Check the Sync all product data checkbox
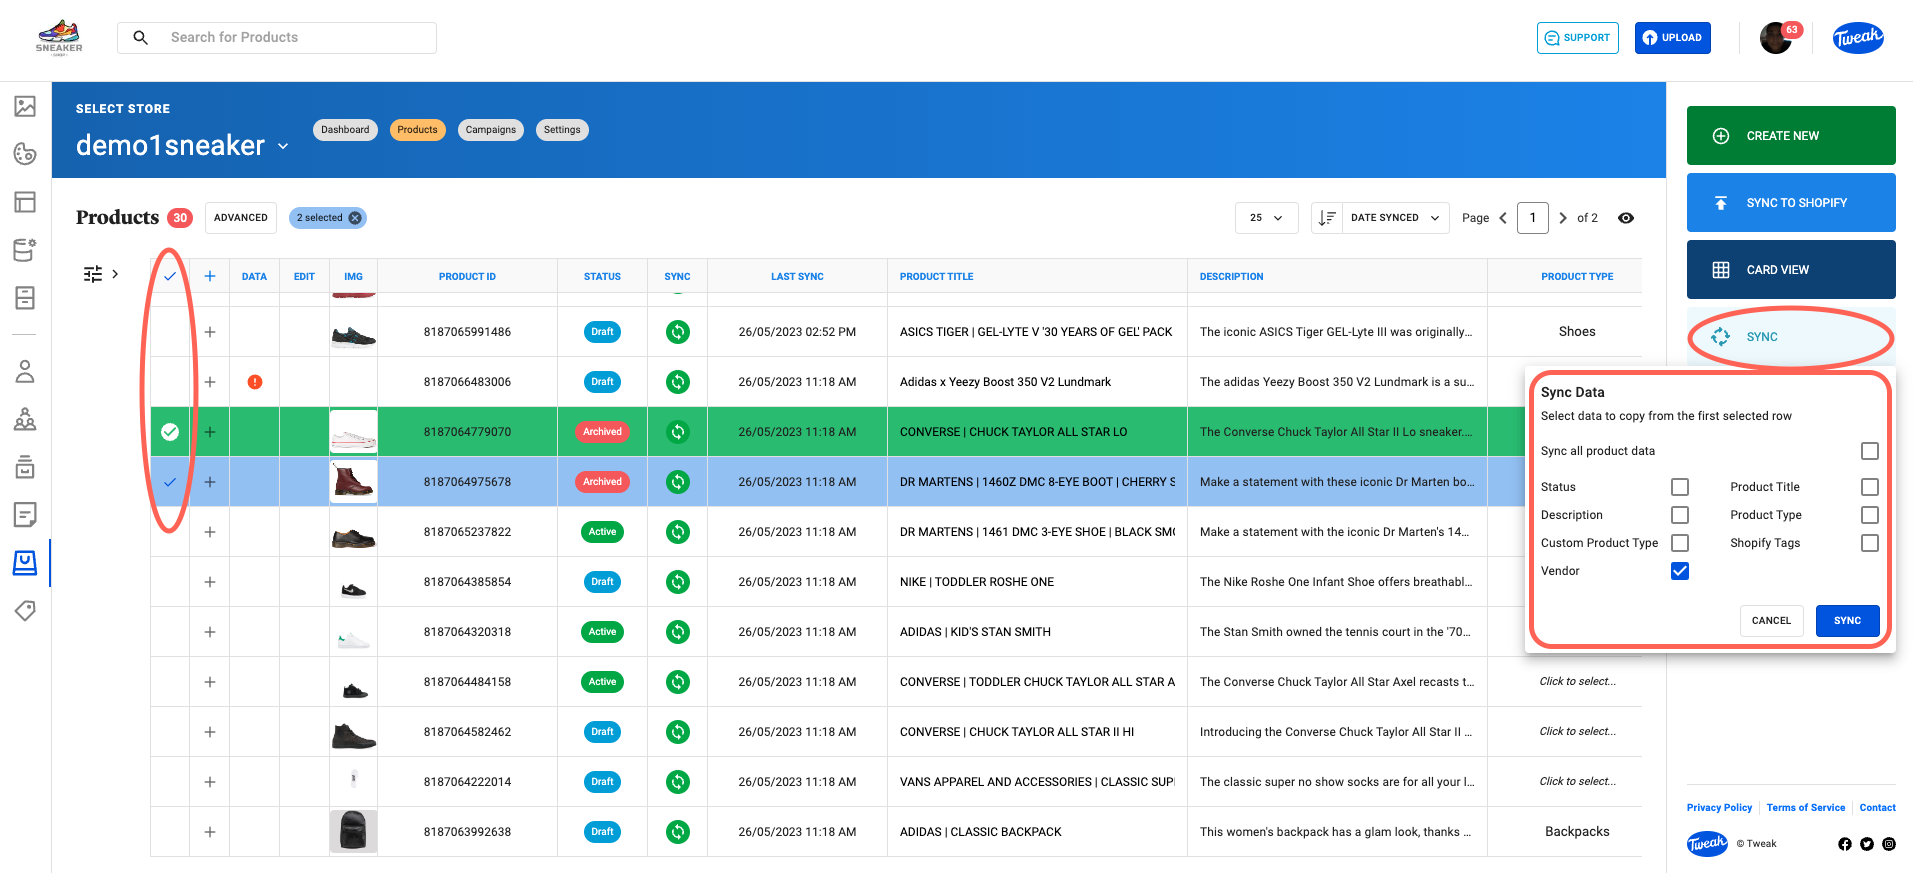The image size is (1913, 873). (1870, 451)
